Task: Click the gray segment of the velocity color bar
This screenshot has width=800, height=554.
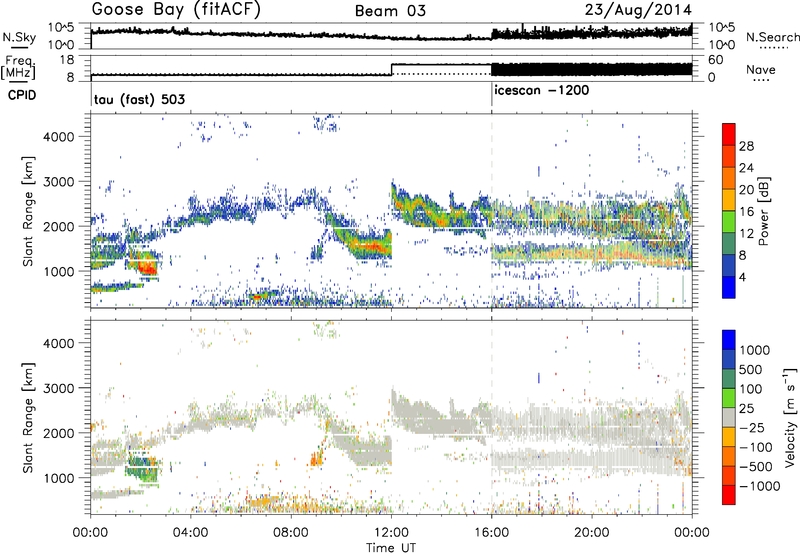Action: click(x=729, y=418)
